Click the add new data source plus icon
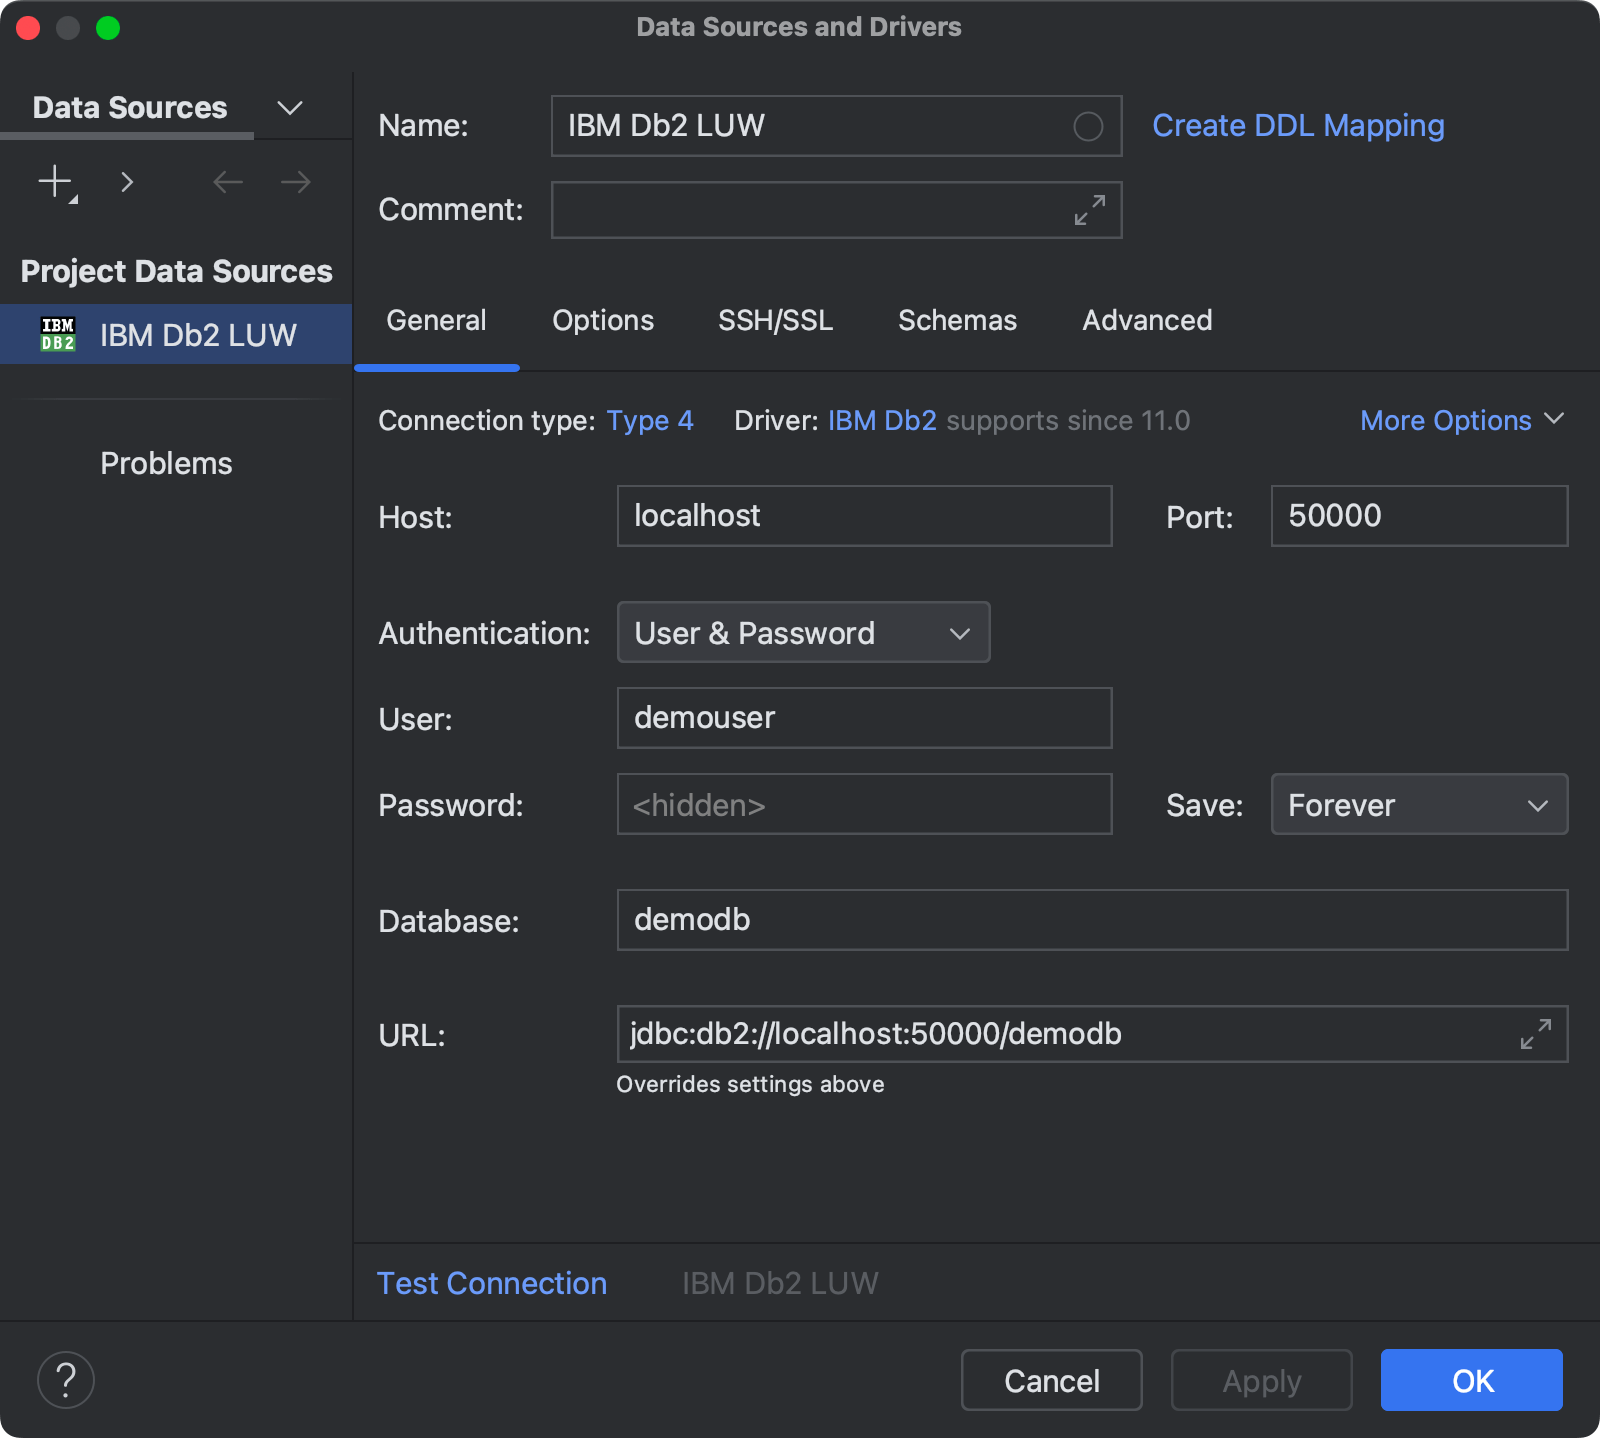1600x1438 pixels. coord(54,182)
